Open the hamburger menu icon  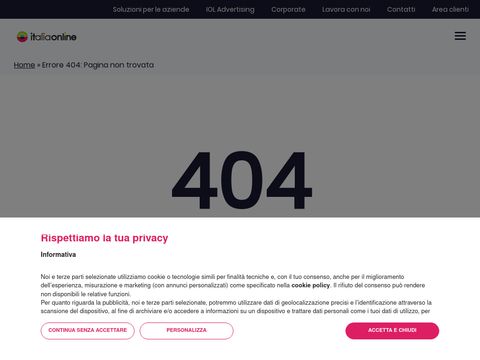tap(460, 36)
